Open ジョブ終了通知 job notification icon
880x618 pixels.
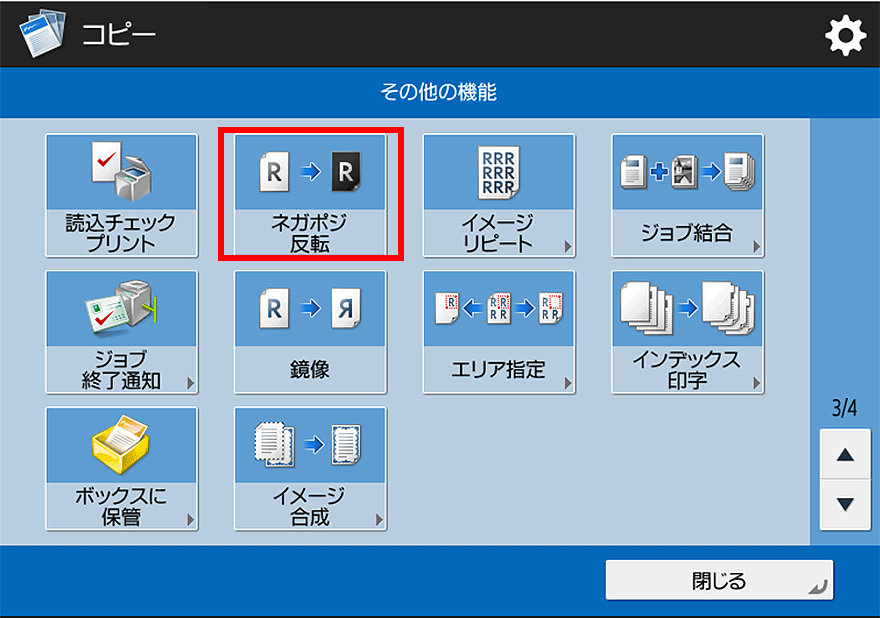pyautogui.click(x=121, y=308)
